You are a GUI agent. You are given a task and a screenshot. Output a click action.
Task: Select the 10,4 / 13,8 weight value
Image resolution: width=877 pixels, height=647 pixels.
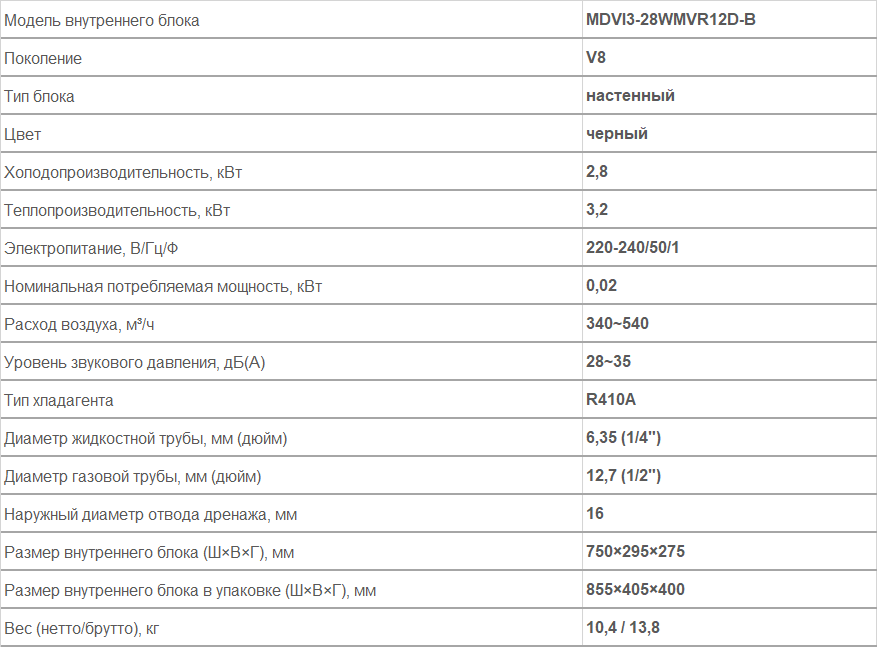[x=623, y=628]
